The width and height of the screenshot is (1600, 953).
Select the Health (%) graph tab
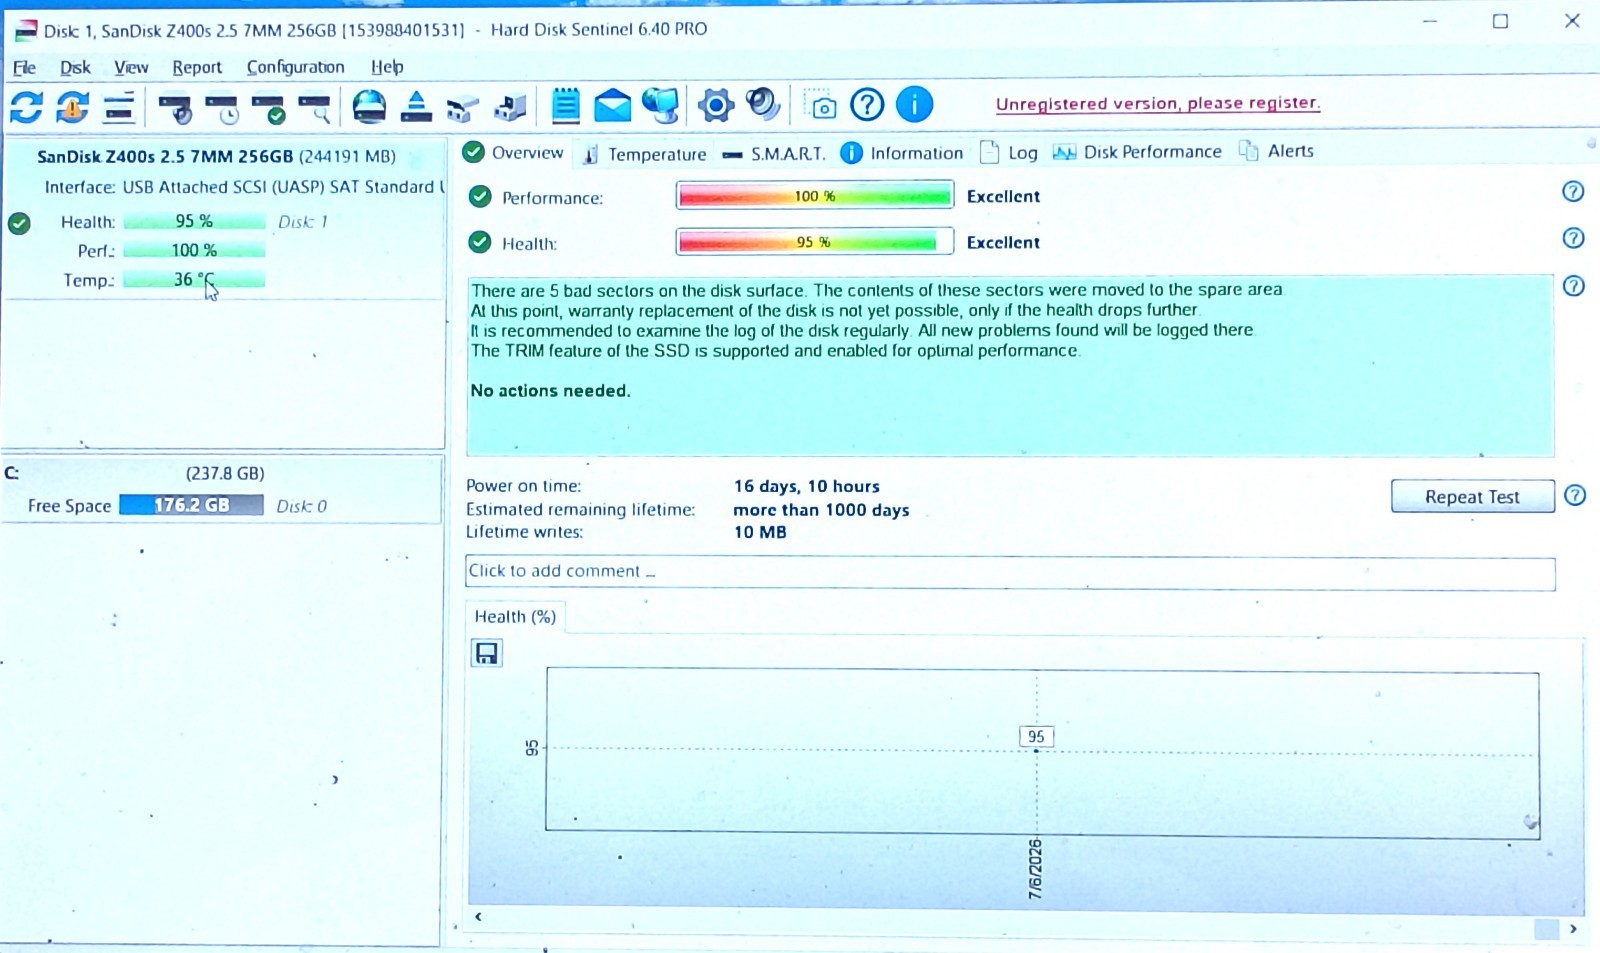pos(515,617)
